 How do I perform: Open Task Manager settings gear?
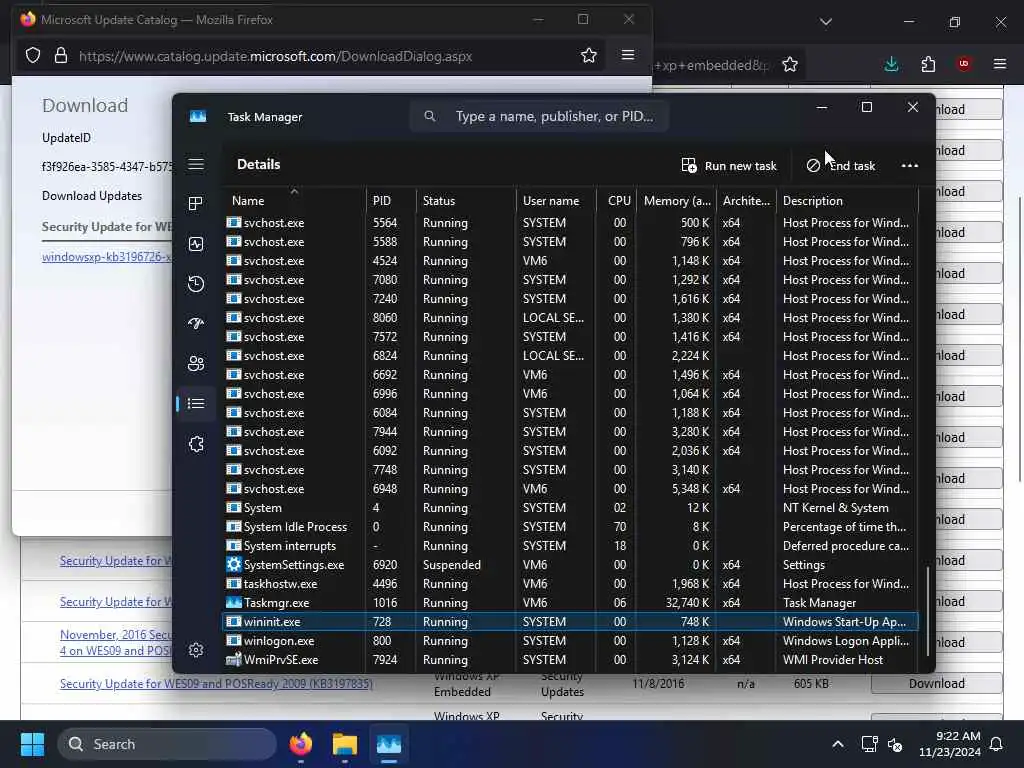(x=196, y=650)
